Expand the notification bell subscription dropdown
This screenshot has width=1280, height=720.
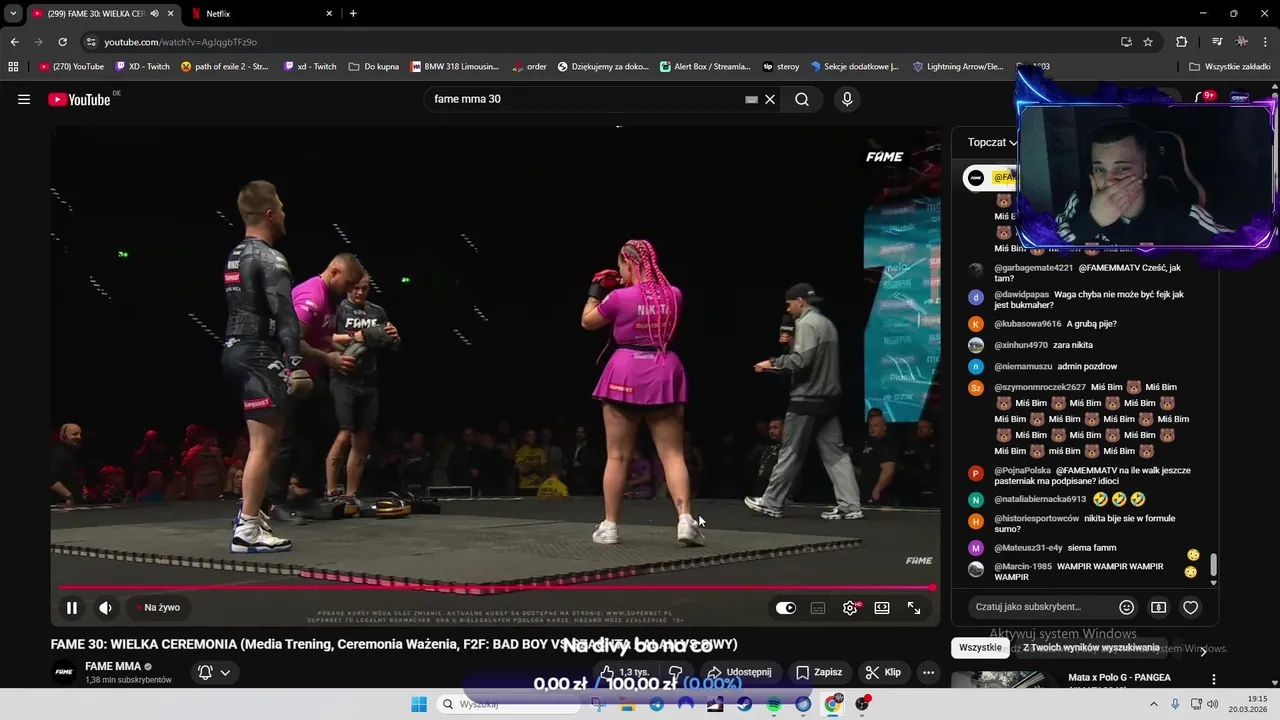coord(215,672)
